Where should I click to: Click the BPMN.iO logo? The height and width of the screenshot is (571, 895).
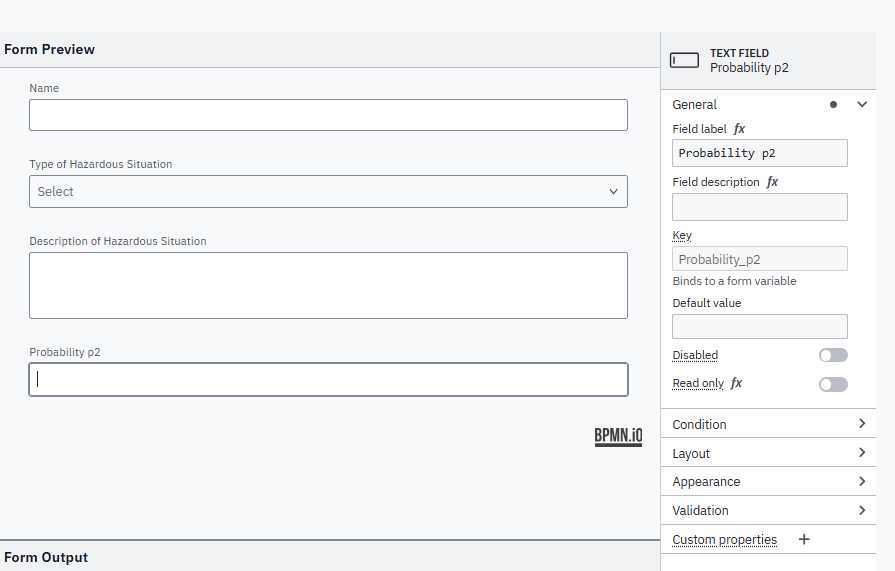(618, 436)
